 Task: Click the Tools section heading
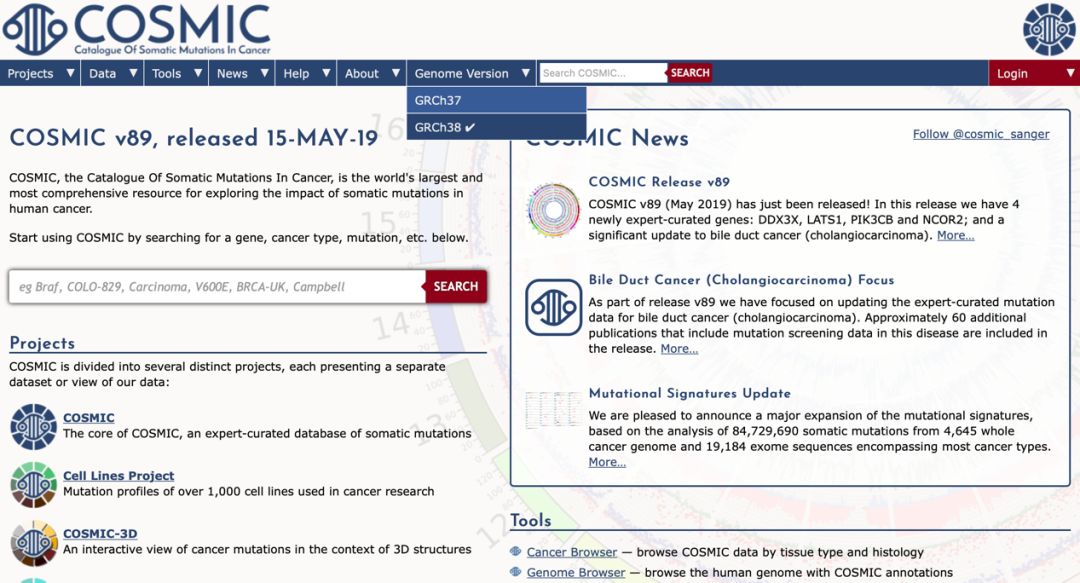click(530, 520)
